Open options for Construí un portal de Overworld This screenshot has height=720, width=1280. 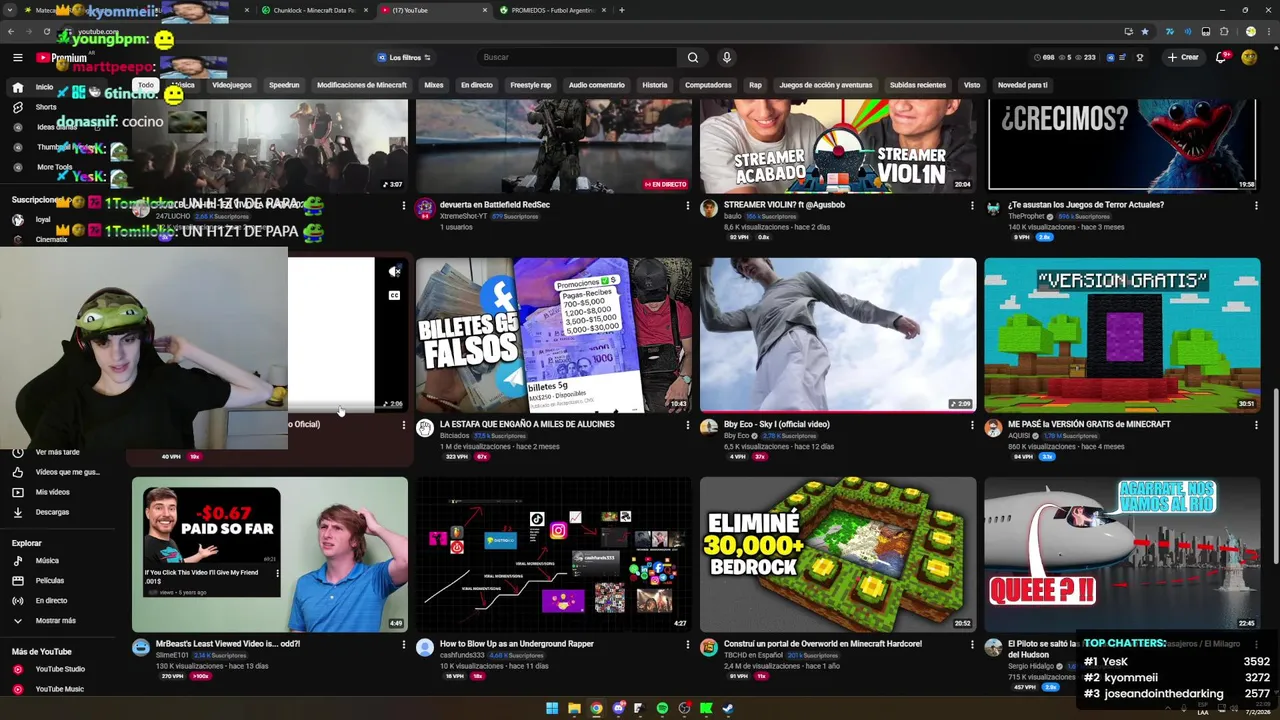(x=971, y=645)
